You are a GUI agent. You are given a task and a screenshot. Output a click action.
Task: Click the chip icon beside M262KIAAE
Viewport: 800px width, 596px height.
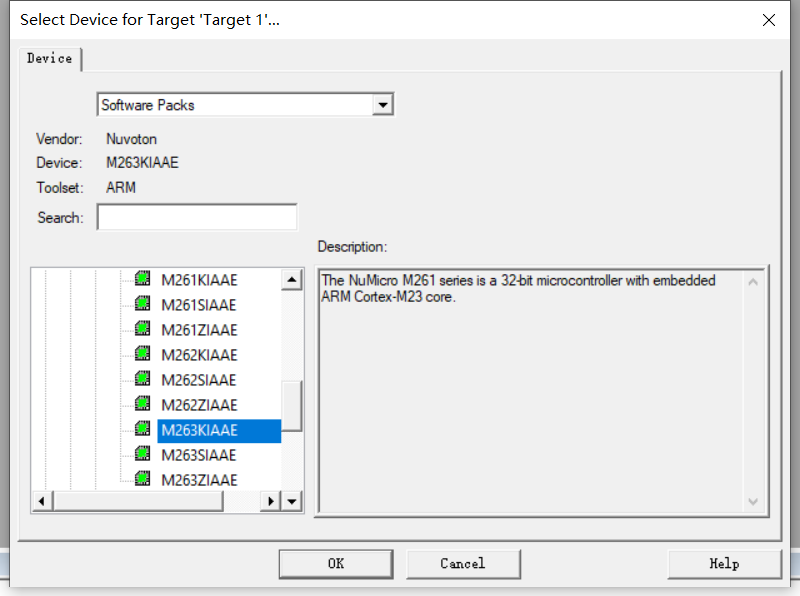(142, 354)
